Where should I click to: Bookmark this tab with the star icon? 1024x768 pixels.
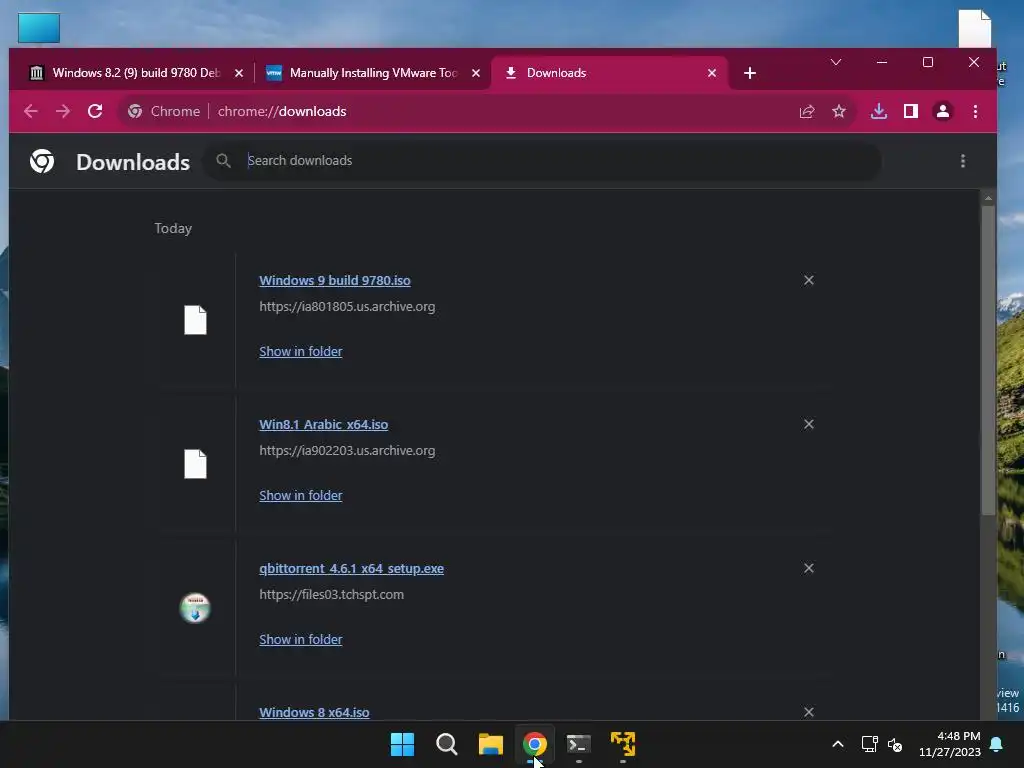pos(839,112)
